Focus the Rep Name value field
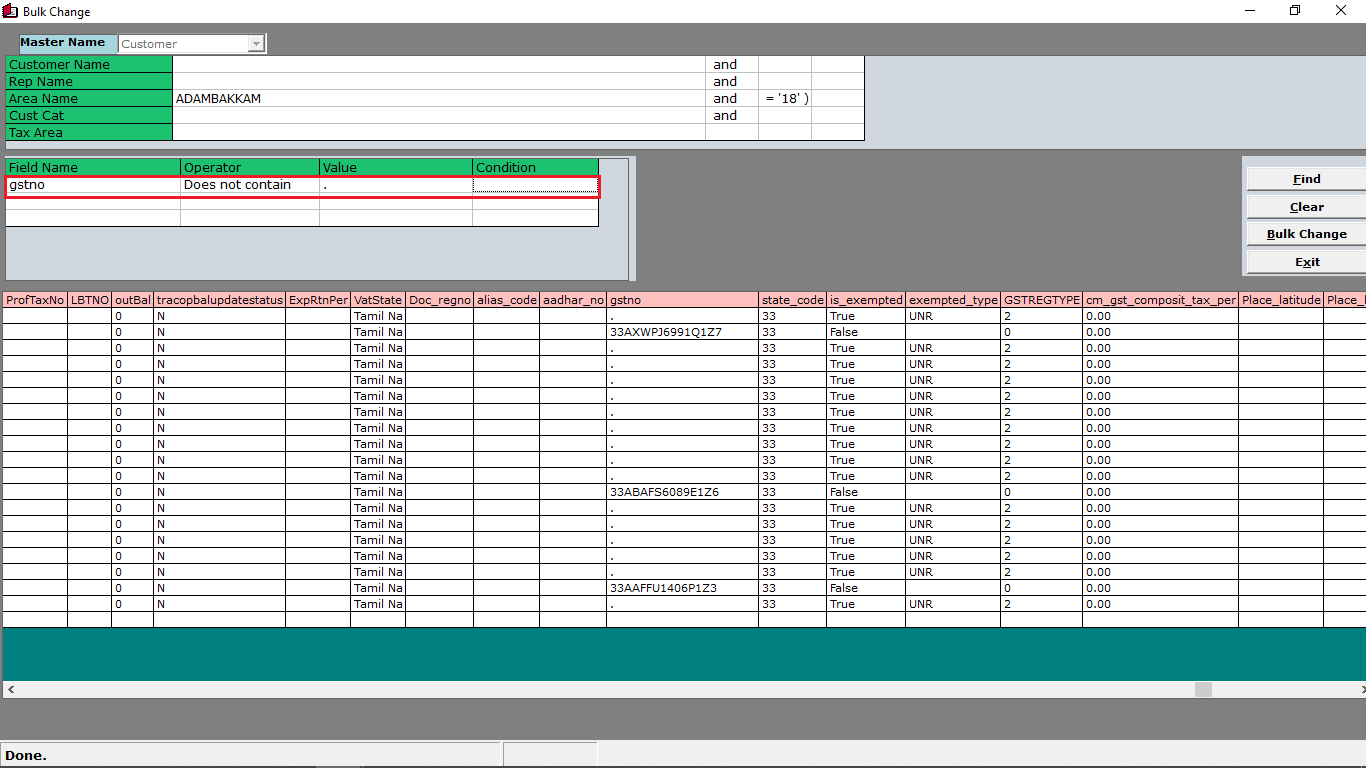Screen dimensions: 1366x768 [439, 81]
